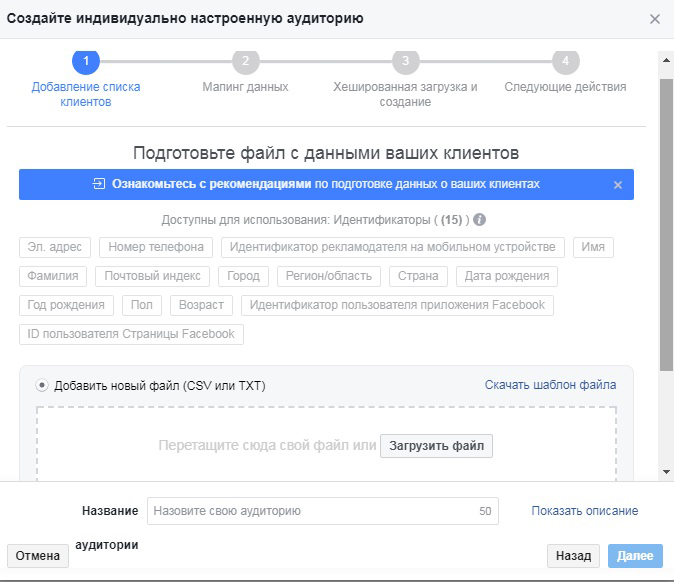Click the Почтовый индекс identifier tag

152,276
